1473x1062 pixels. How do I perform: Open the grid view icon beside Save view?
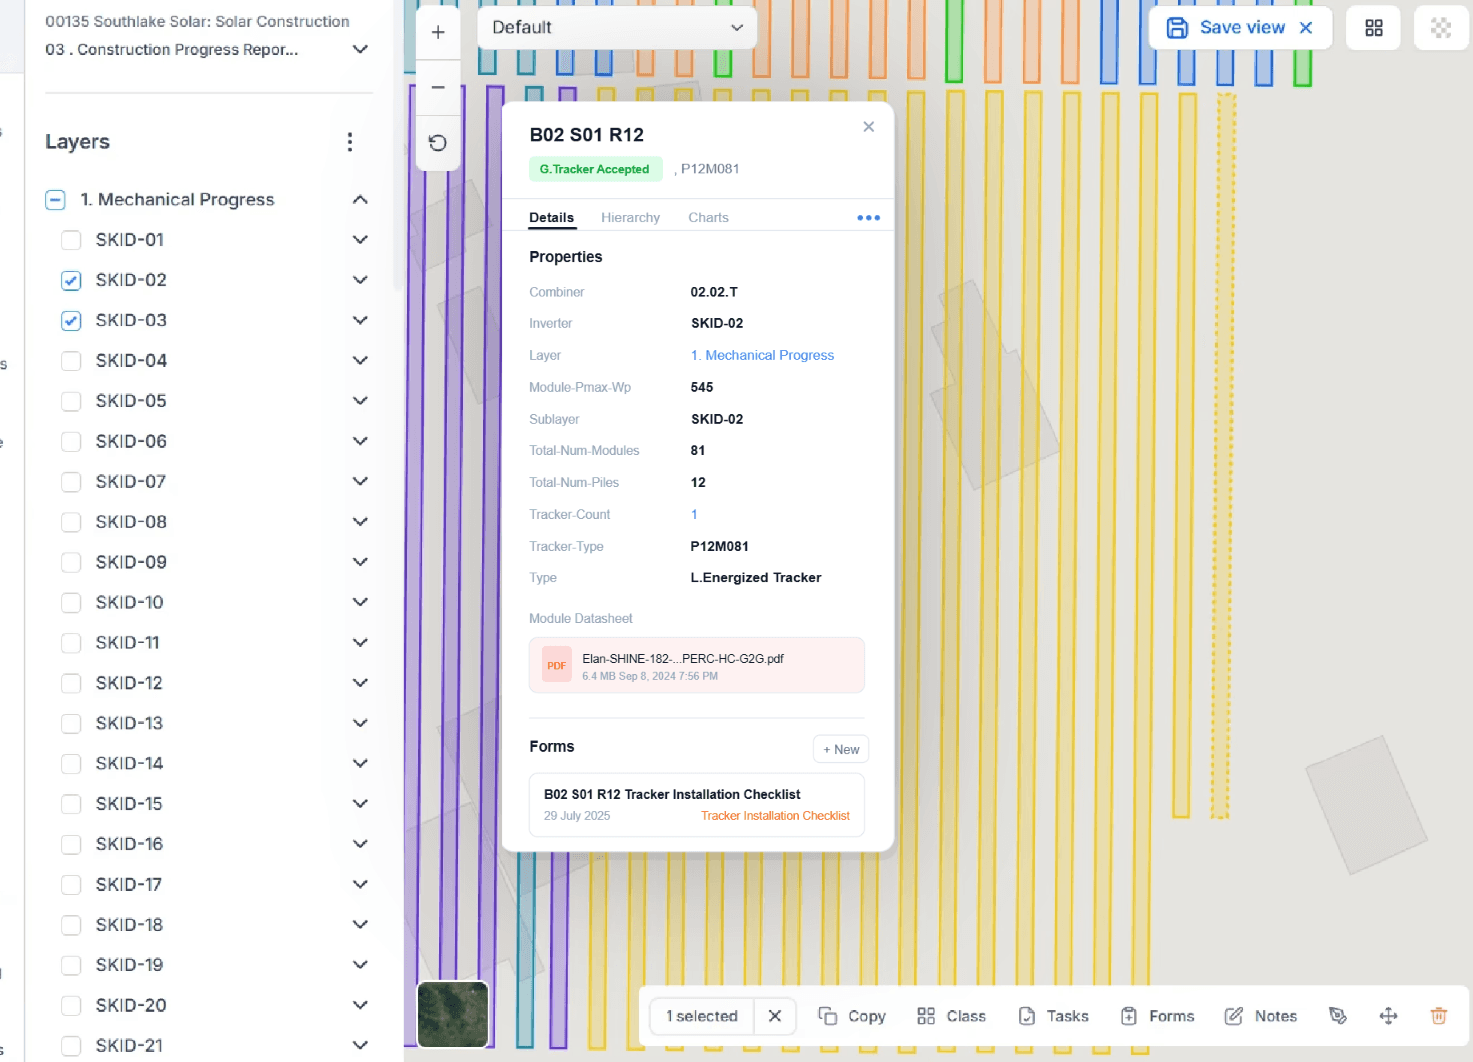pos(1374,28)
